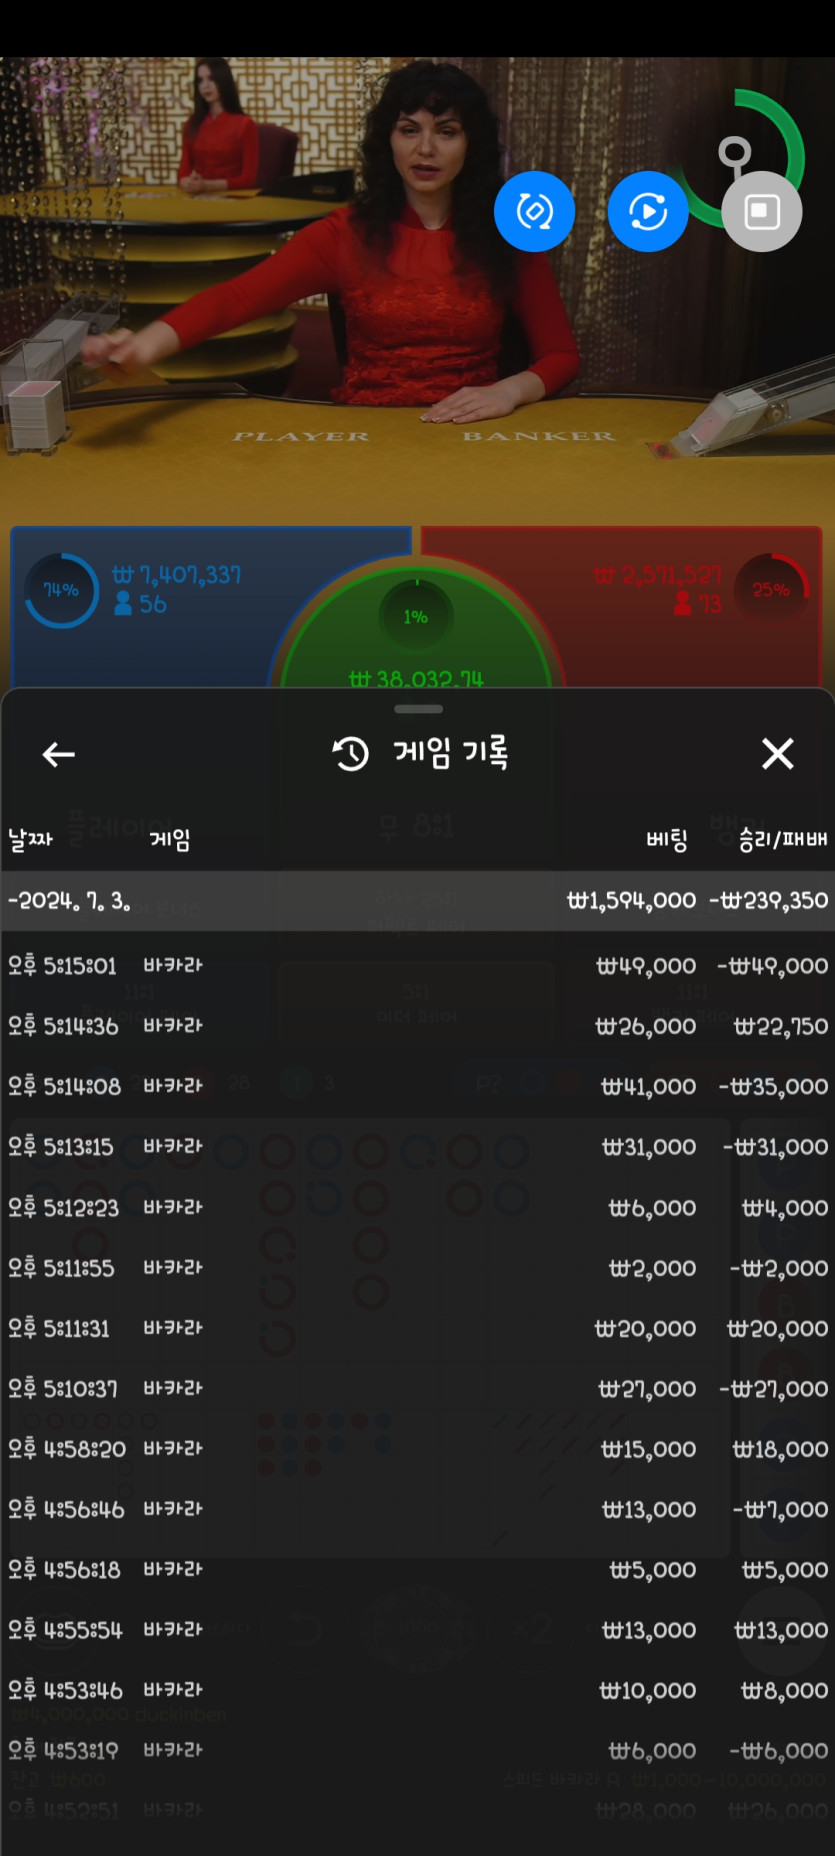This screenshot has width=835, height=1856.
Task: Open the 오후 5:13:15 game record
Action: [x=417, y=1147]
